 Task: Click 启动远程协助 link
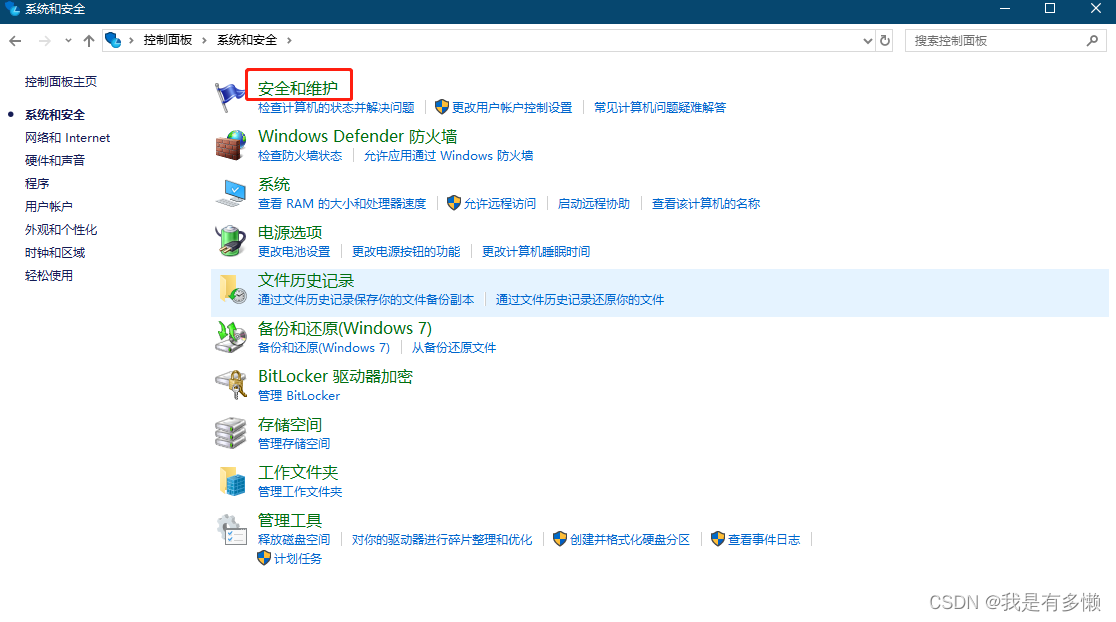[x=594, y=203]
